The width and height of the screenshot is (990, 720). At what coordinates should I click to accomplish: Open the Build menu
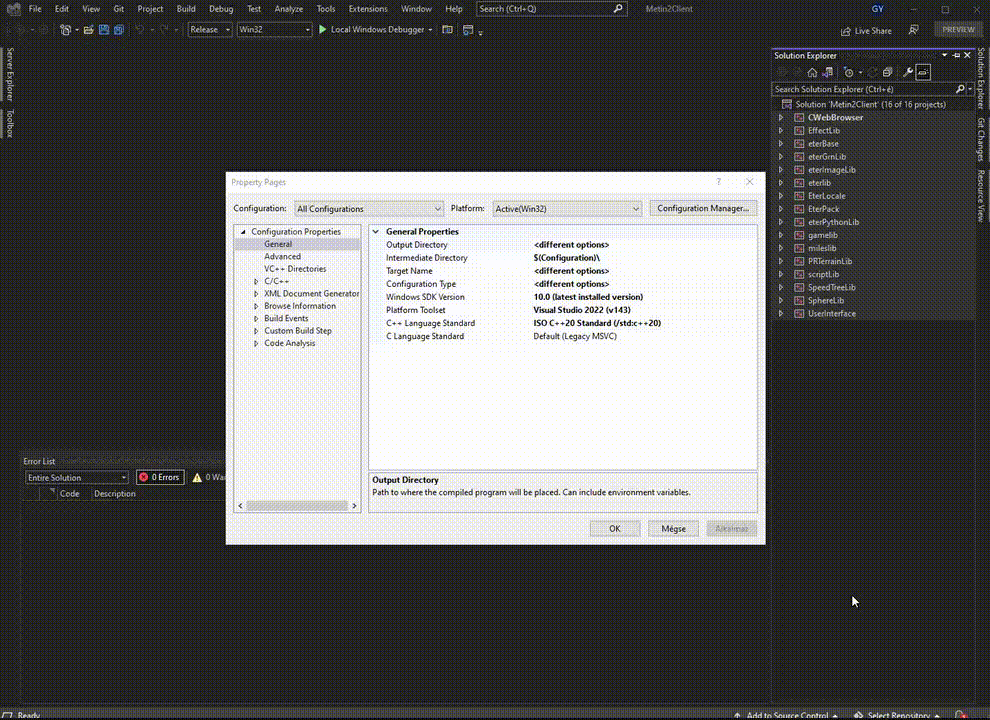pyautogui.click(x=186, y=8)
